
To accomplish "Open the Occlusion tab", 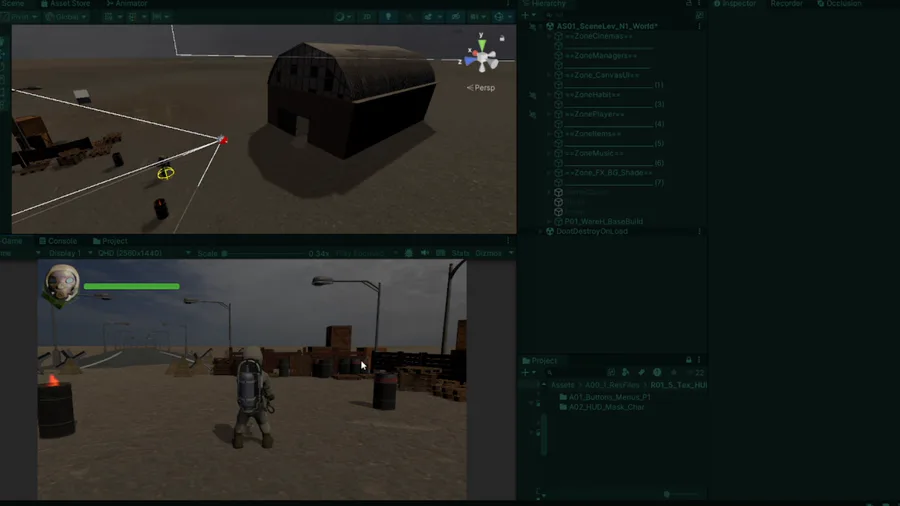I will point(839,3).
